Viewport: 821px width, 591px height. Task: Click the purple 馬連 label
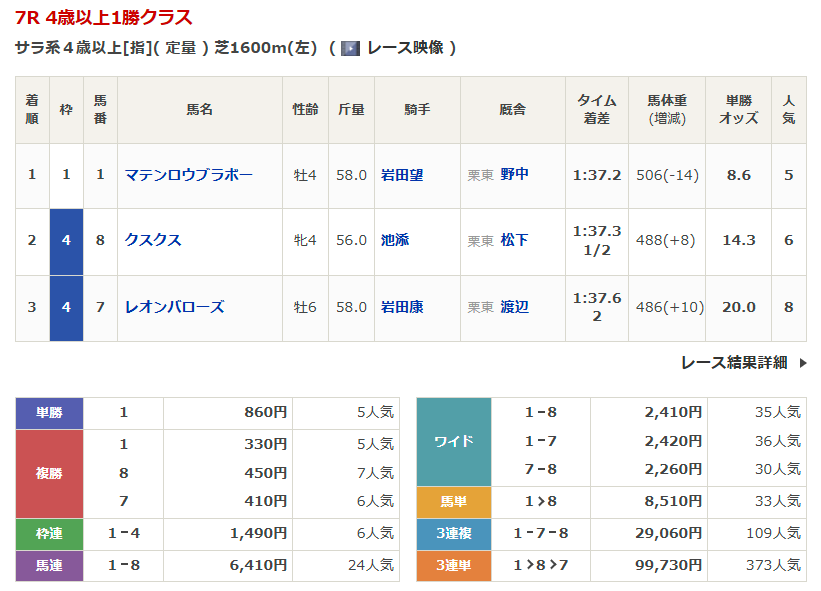coord(49,566)
